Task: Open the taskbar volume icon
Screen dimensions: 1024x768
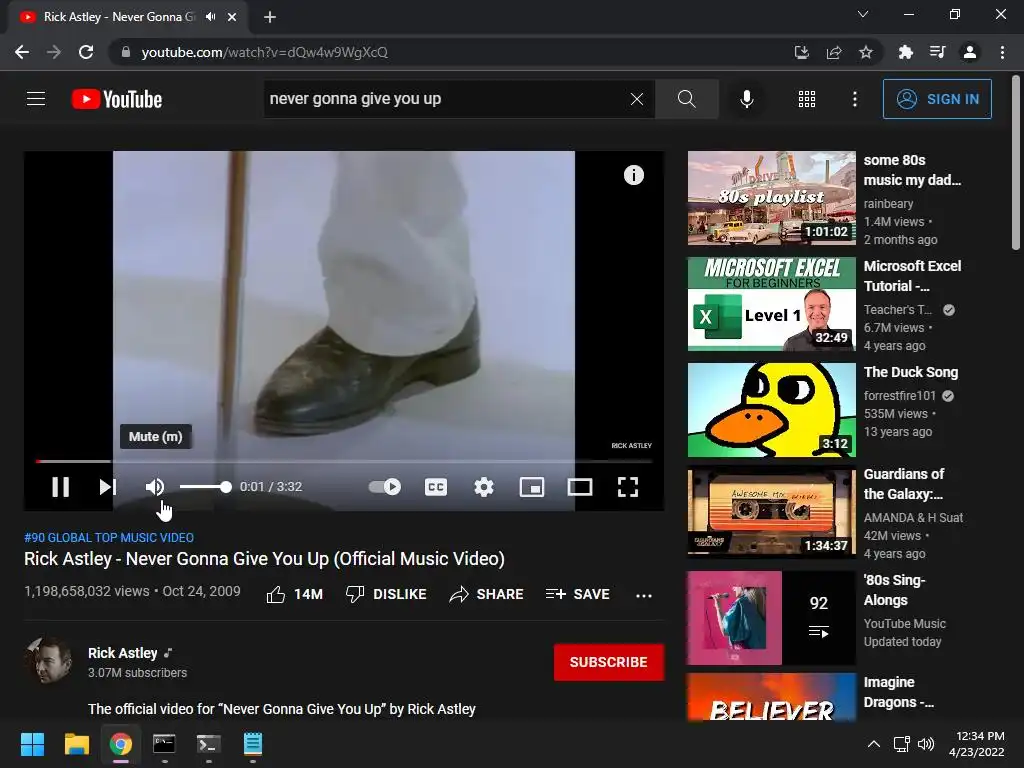Action: pos(926,744)
